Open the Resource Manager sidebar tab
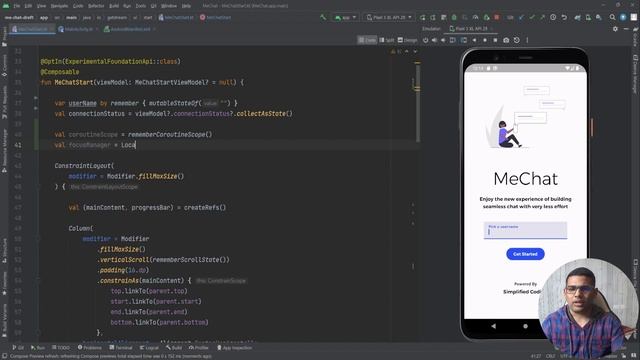The image size is (640, 360). point(4,150)
